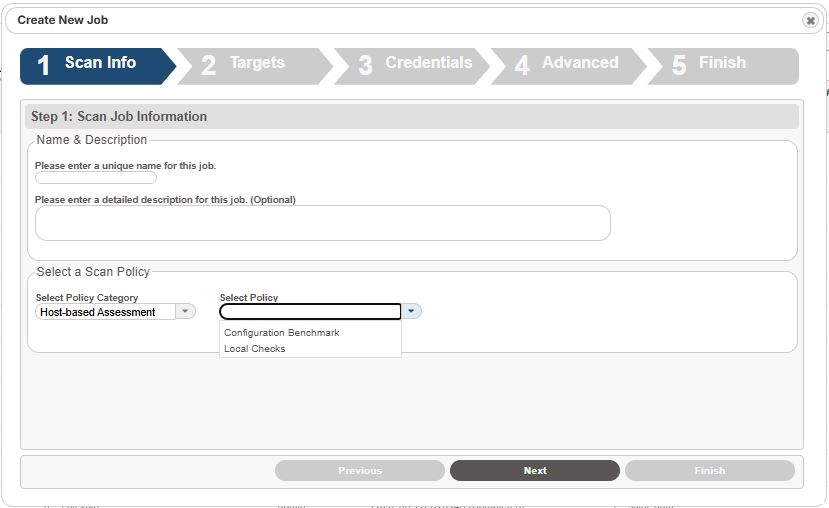The height and width of the screenshot is (508, 829).
Task: Click into the detailed job description box
Action: [x=323, y=223]
